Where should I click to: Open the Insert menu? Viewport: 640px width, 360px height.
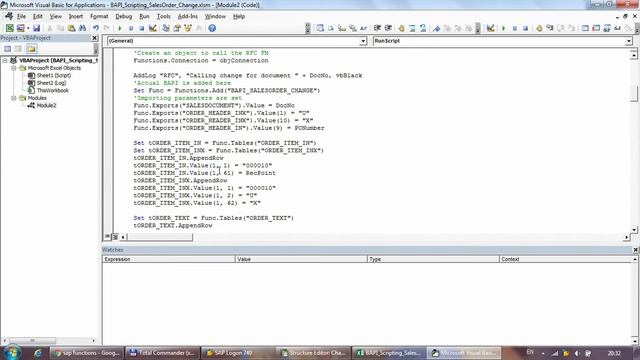click(x=76, y=16)
